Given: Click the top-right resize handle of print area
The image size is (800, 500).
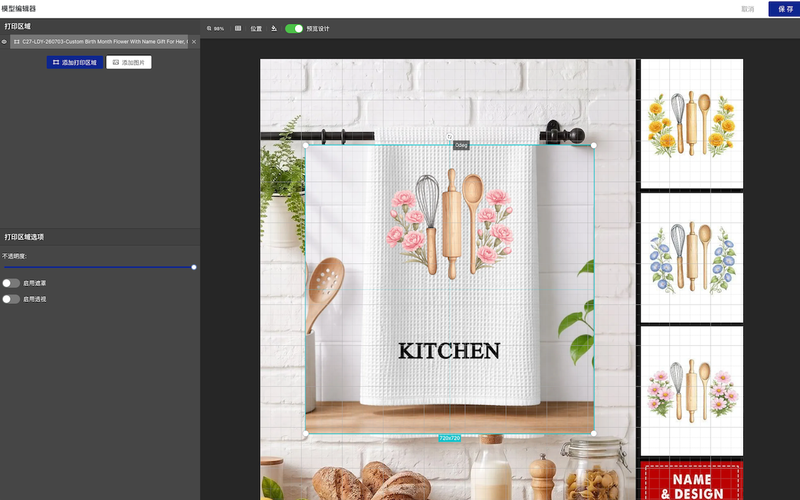Looking at the screenshot, I should click(x=593, y=145).
